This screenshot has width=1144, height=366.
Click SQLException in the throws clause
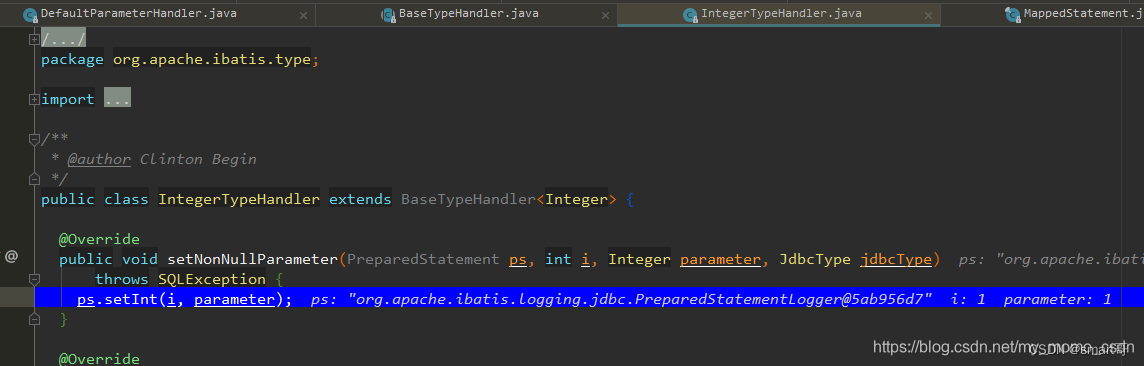(x=212, y=279)
